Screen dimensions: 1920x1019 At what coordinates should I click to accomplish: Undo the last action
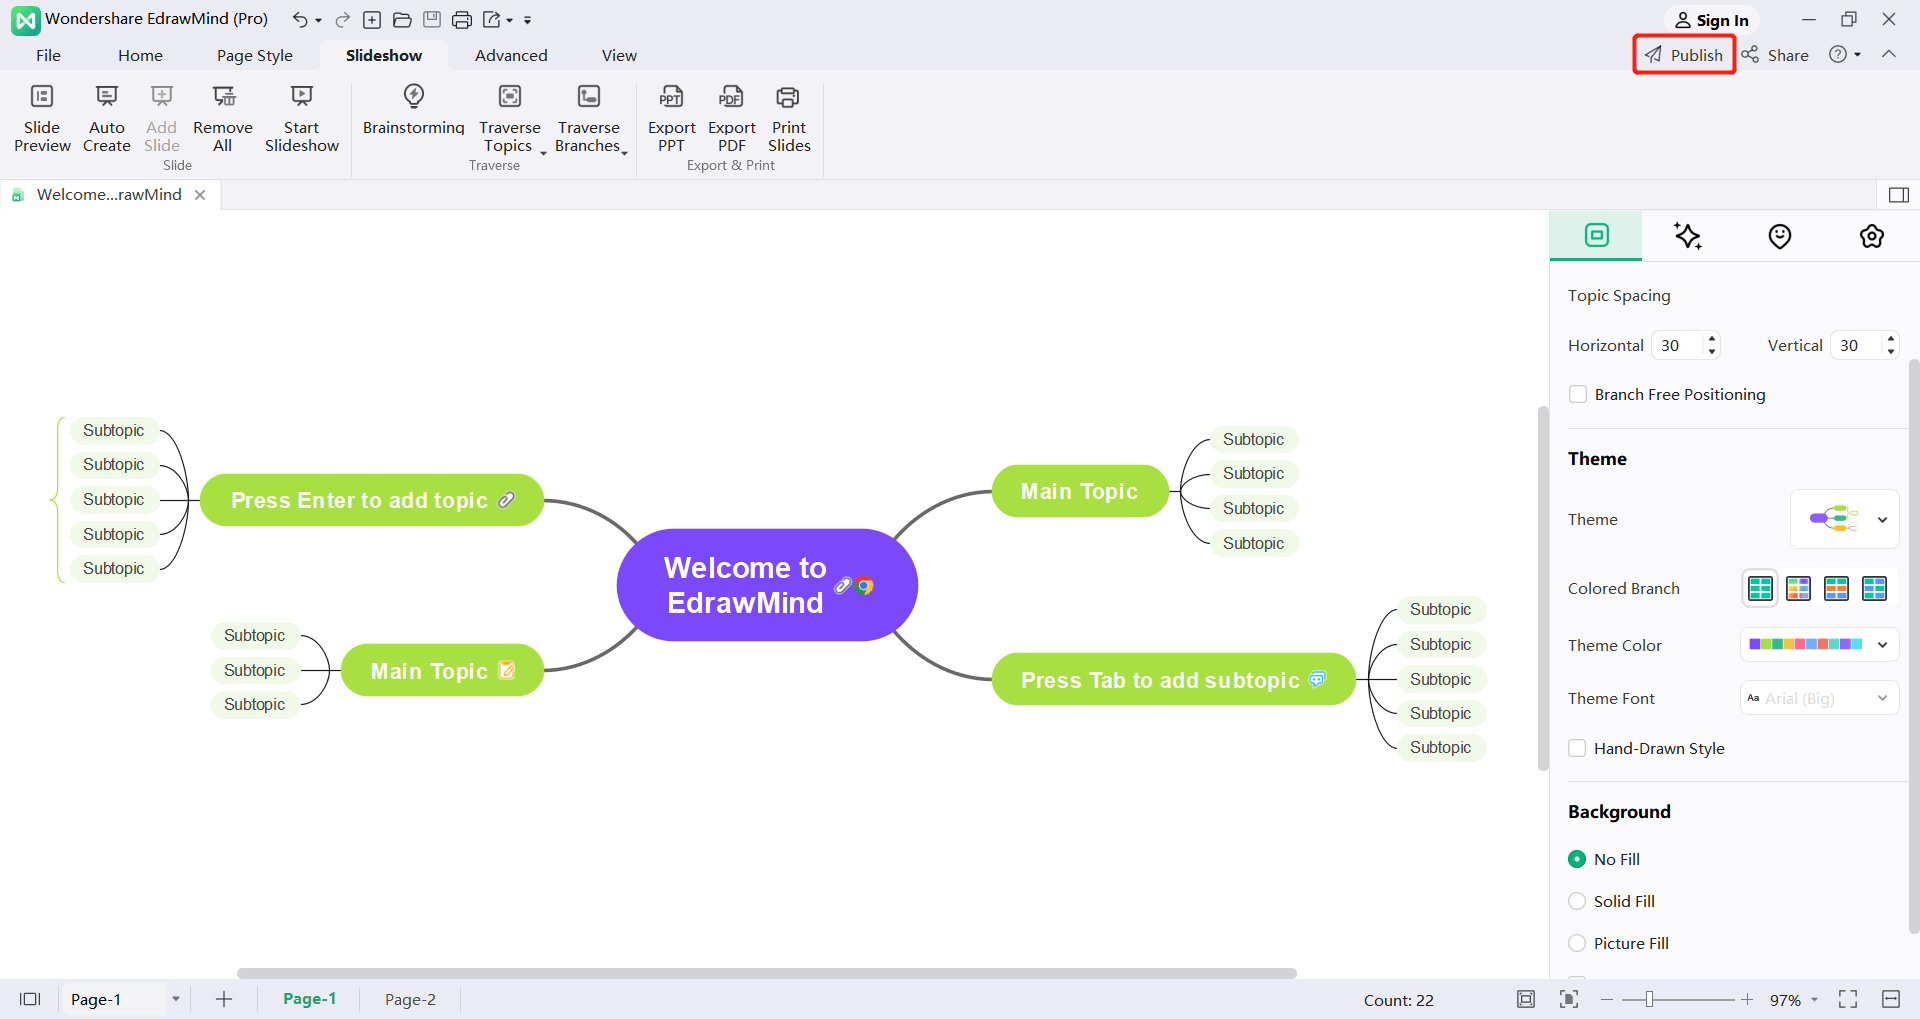pyautogui.click(x=299, y=20)
